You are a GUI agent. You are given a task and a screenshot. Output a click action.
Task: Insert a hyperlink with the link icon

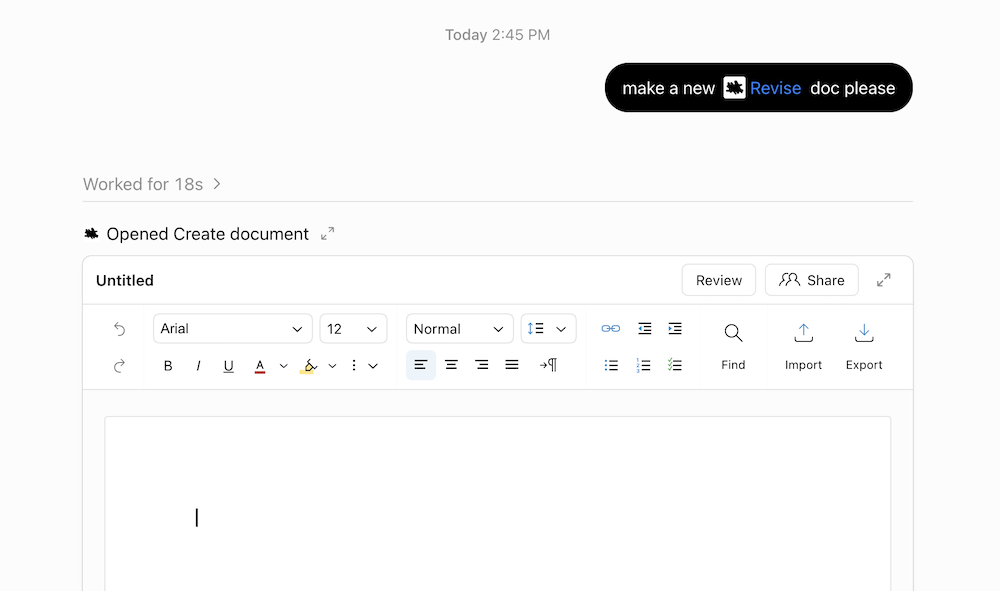coord(610,329)
